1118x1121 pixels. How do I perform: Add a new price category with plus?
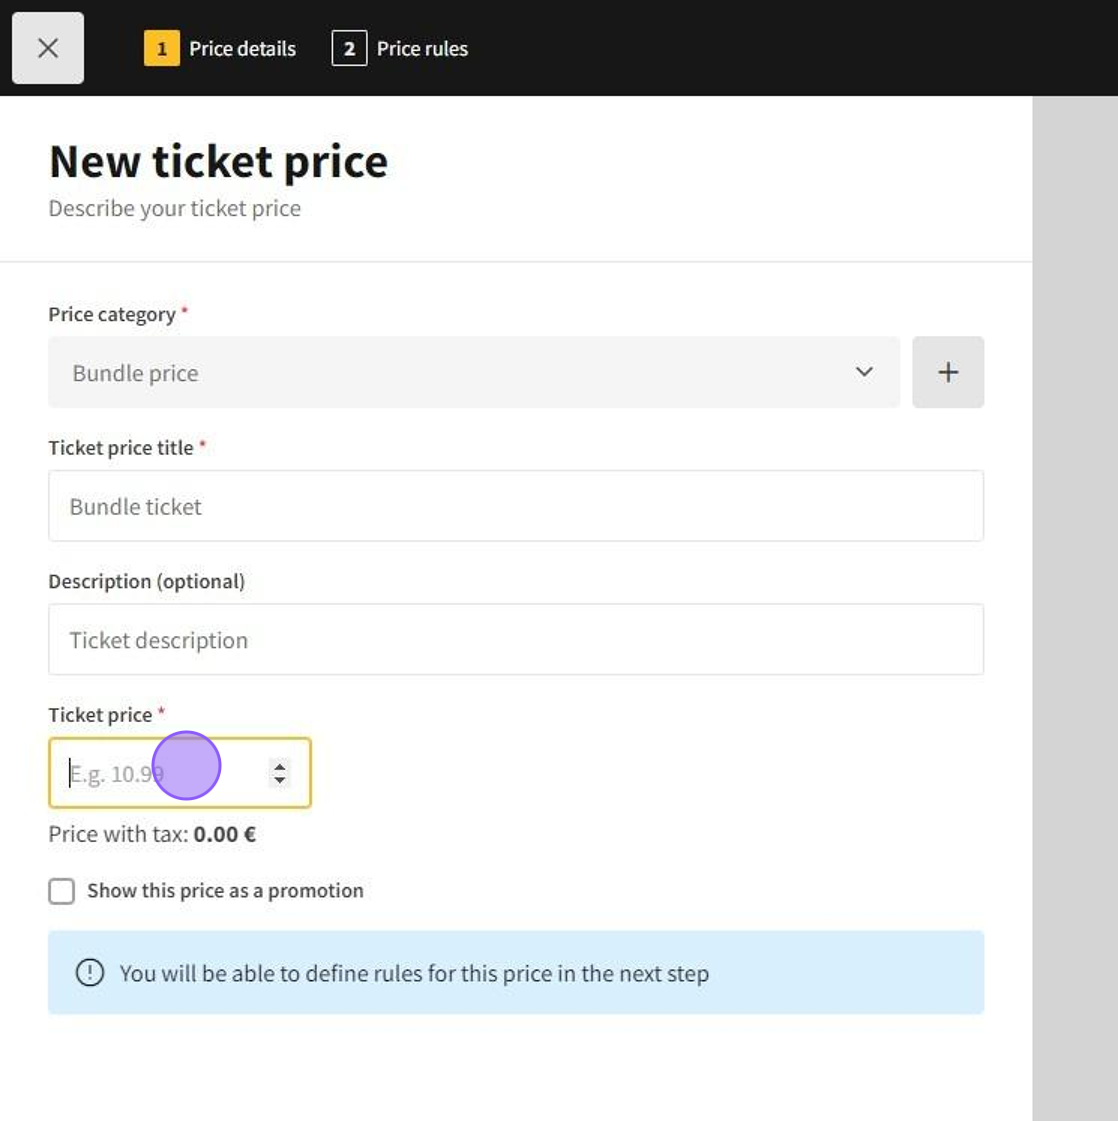(x=948, y=372)
